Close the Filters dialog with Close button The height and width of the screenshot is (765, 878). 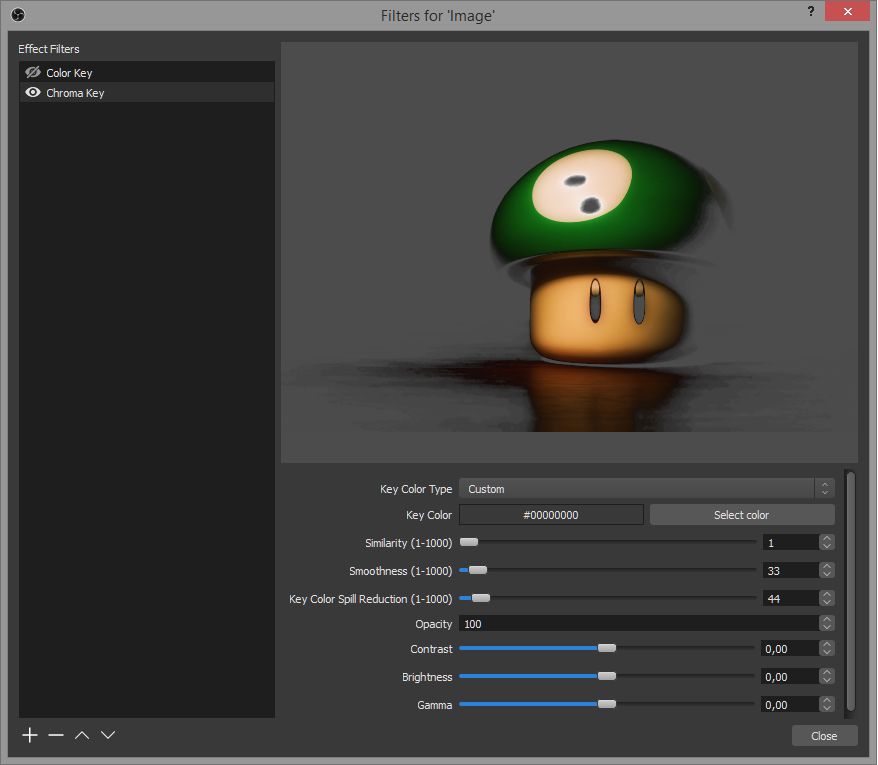824,735
